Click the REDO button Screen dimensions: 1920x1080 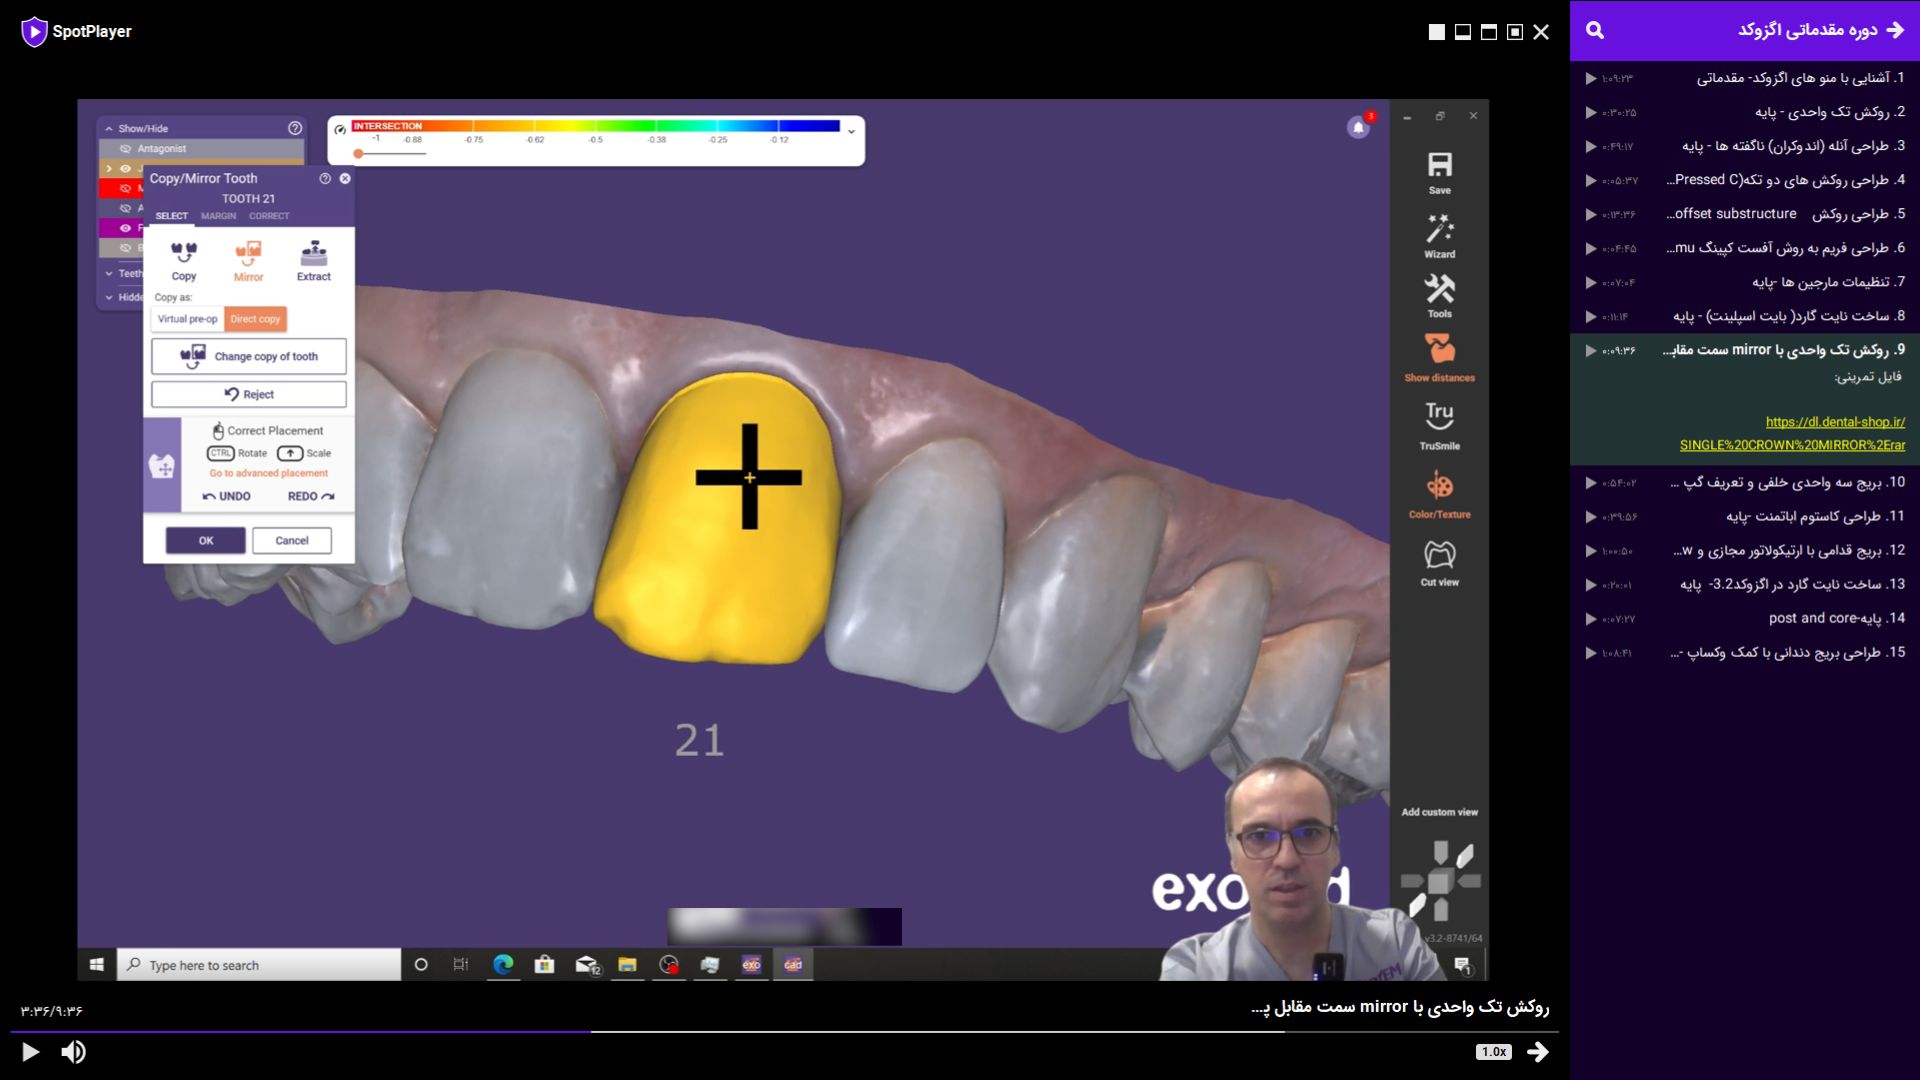pos(311,496)
